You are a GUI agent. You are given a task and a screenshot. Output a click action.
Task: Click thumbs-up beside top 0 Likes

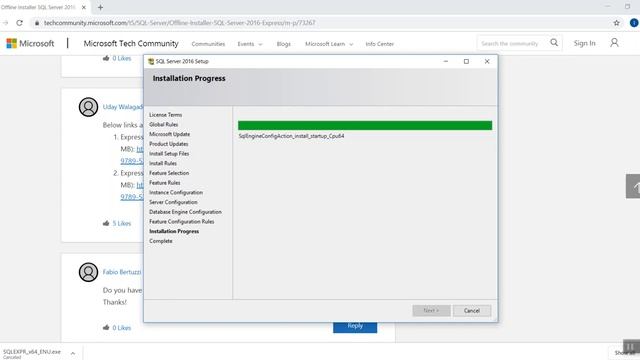pos(106,58)
